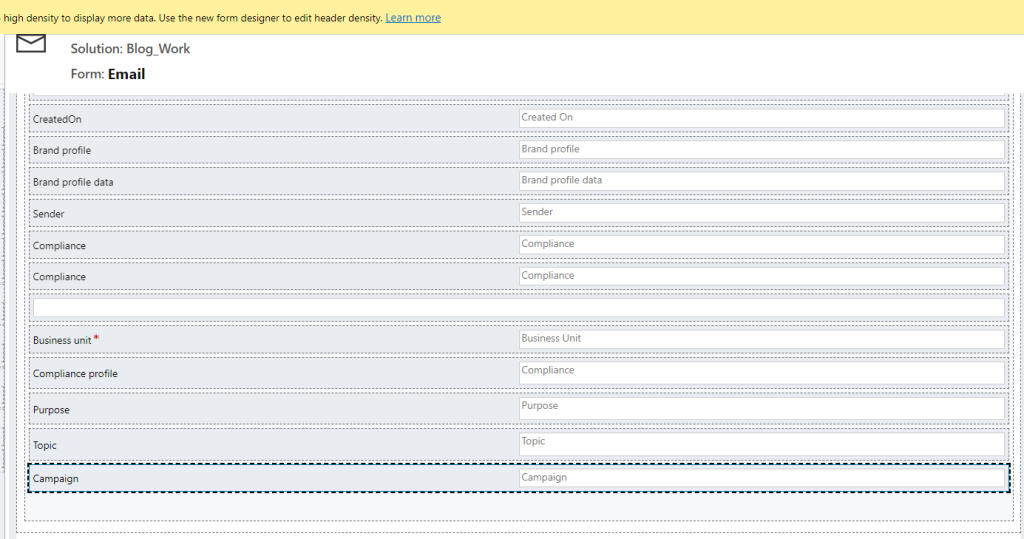Select the Topic field label
1024x539 pixels.
point(45,446)
